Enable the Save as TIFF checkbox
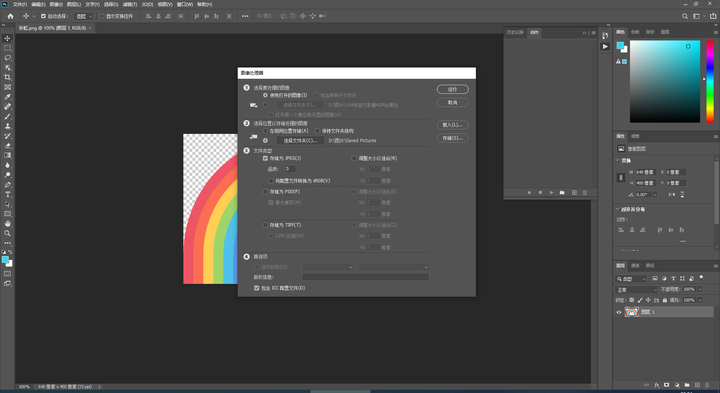The height and width of the screenshot is (393, 720). [x=265, y=225]
